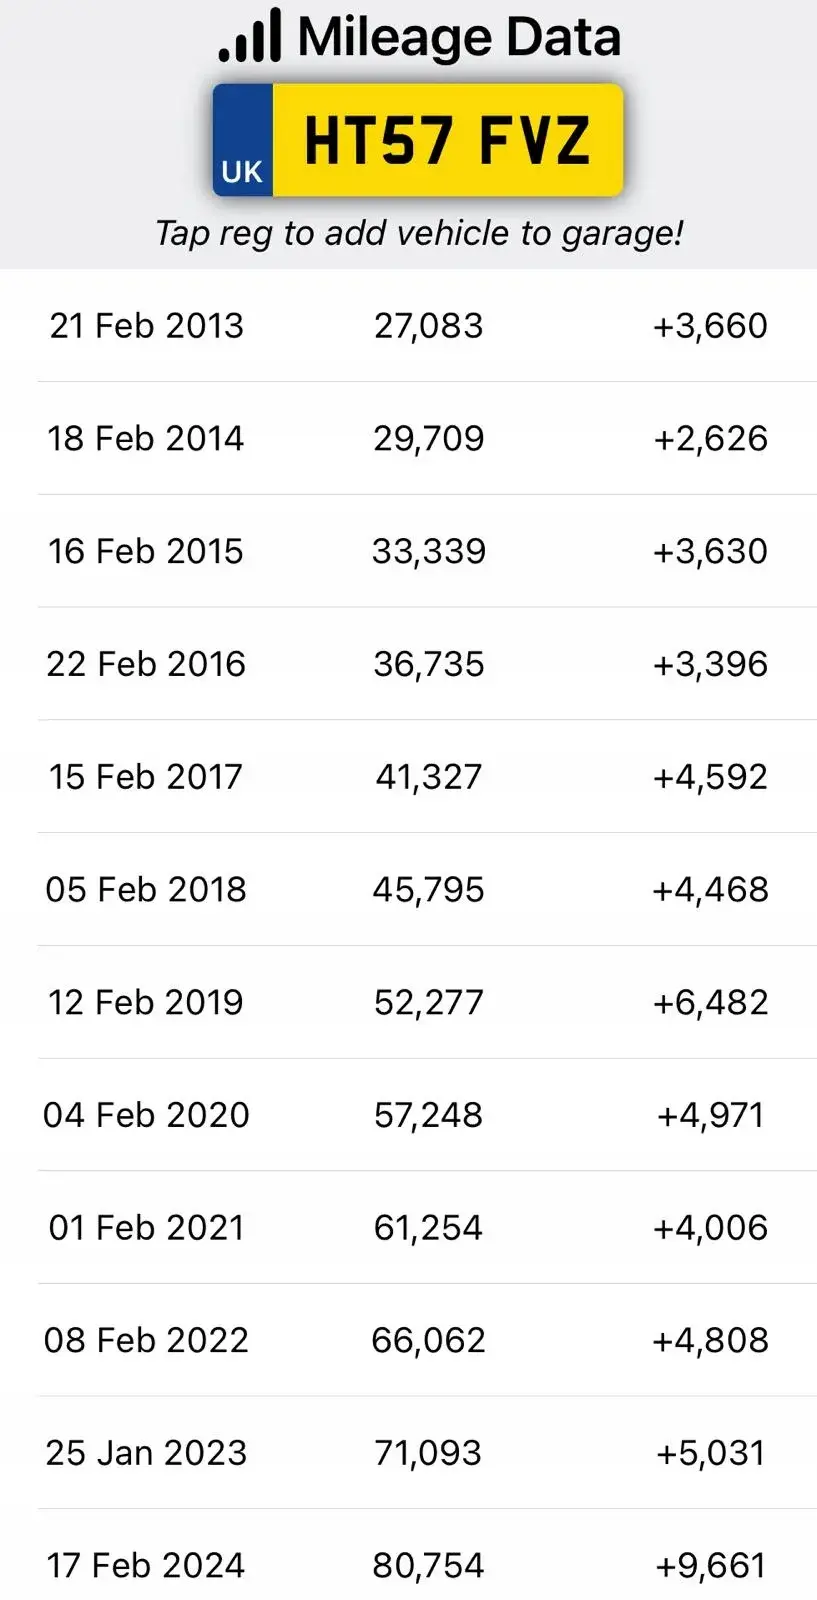The image size is (817, 1600).
Task: Select the +9,661 mileage increase
Action: pyautogui.click(x=710, y=1565)
